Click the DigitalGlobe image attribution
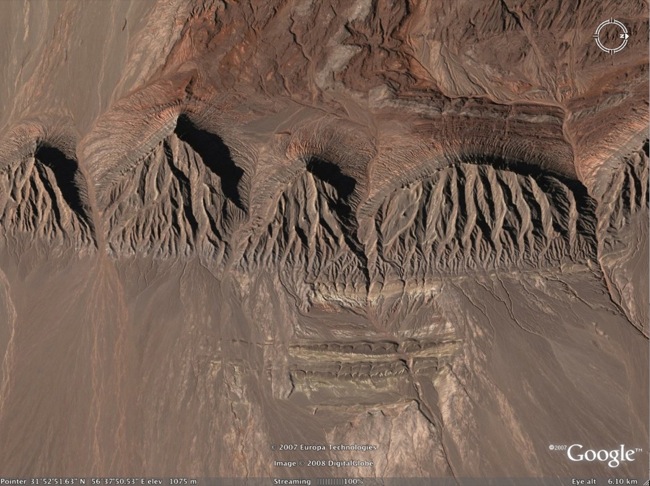The image size is (650, 486). point(325,463)
